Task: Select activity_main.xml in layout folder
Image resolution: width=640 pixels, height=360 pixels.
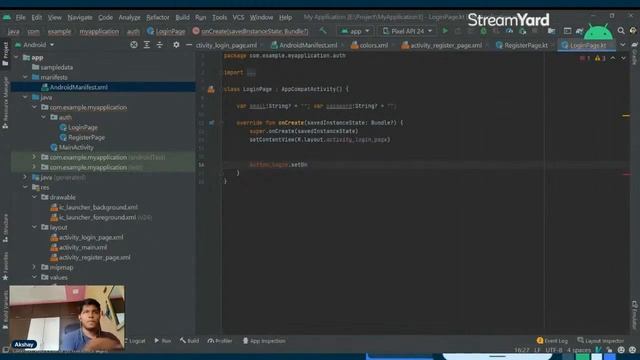Action: point(83,247)
